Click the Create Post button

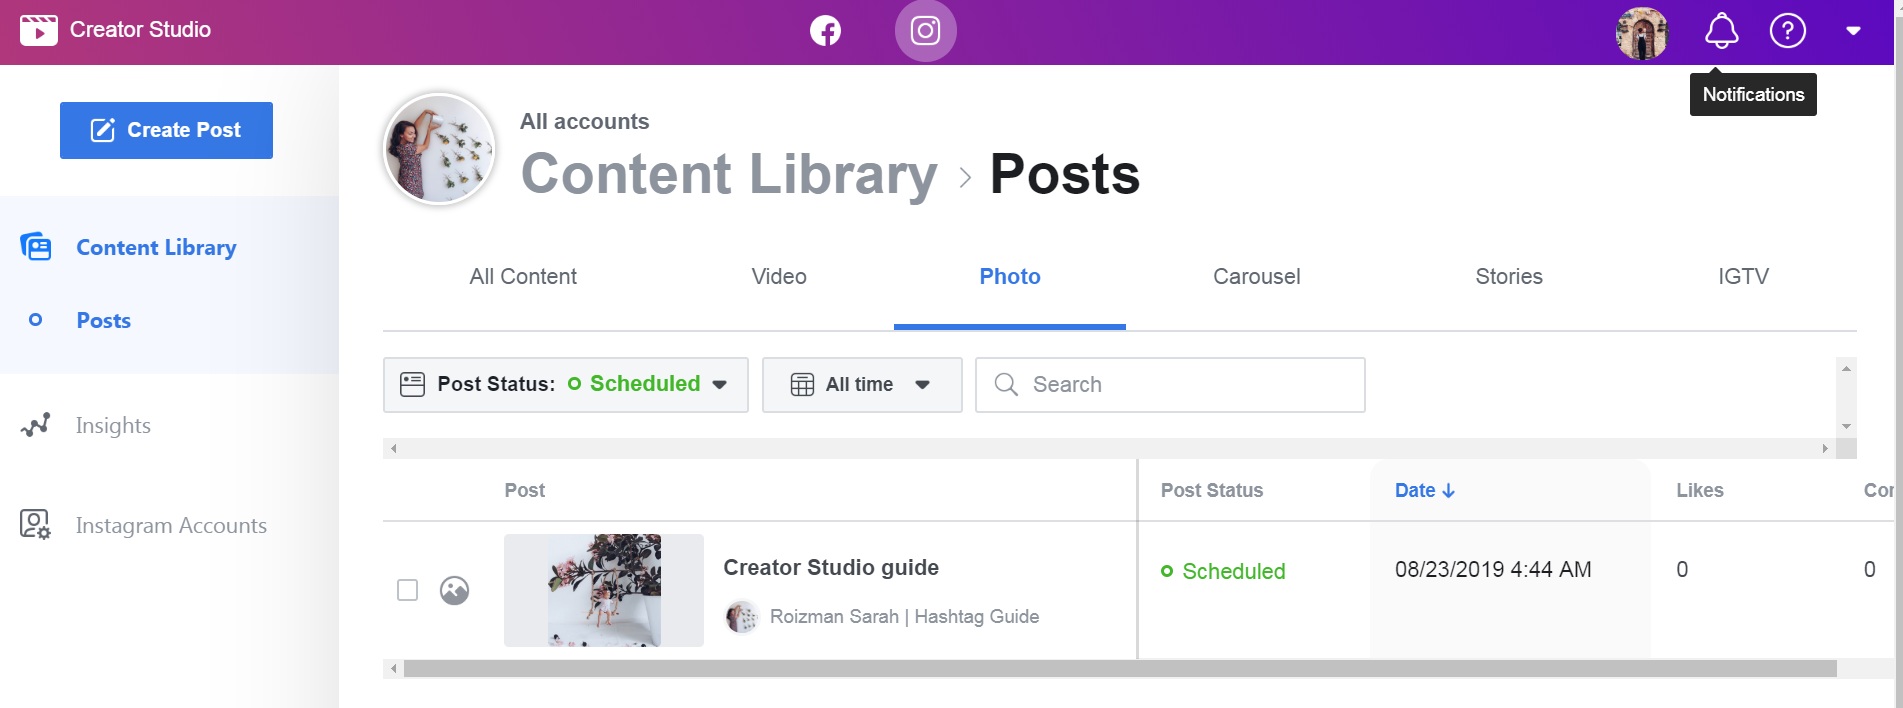[166, 130]
